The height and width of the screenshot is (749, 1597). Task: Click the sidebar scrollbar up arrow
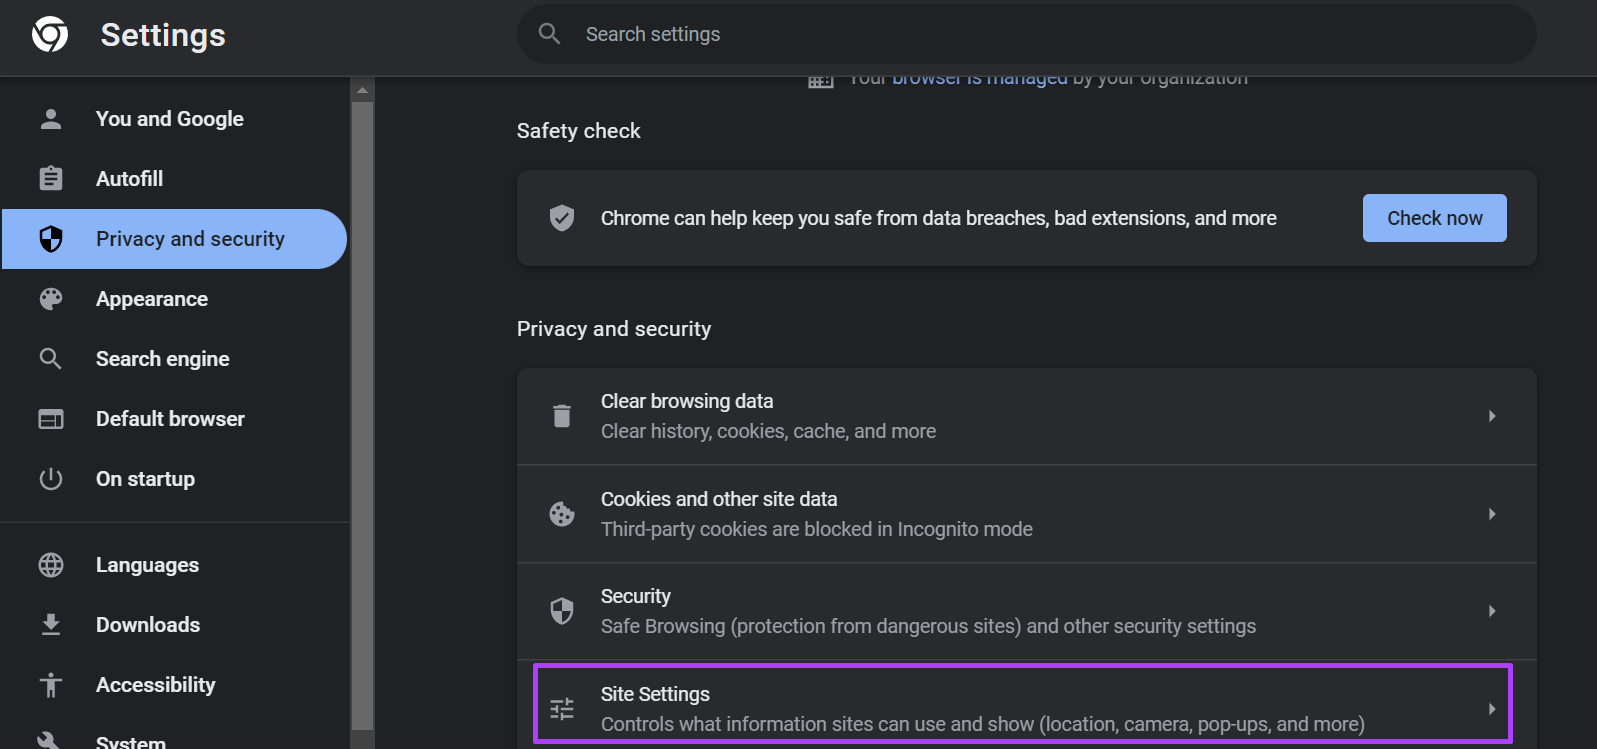[362, 90]
